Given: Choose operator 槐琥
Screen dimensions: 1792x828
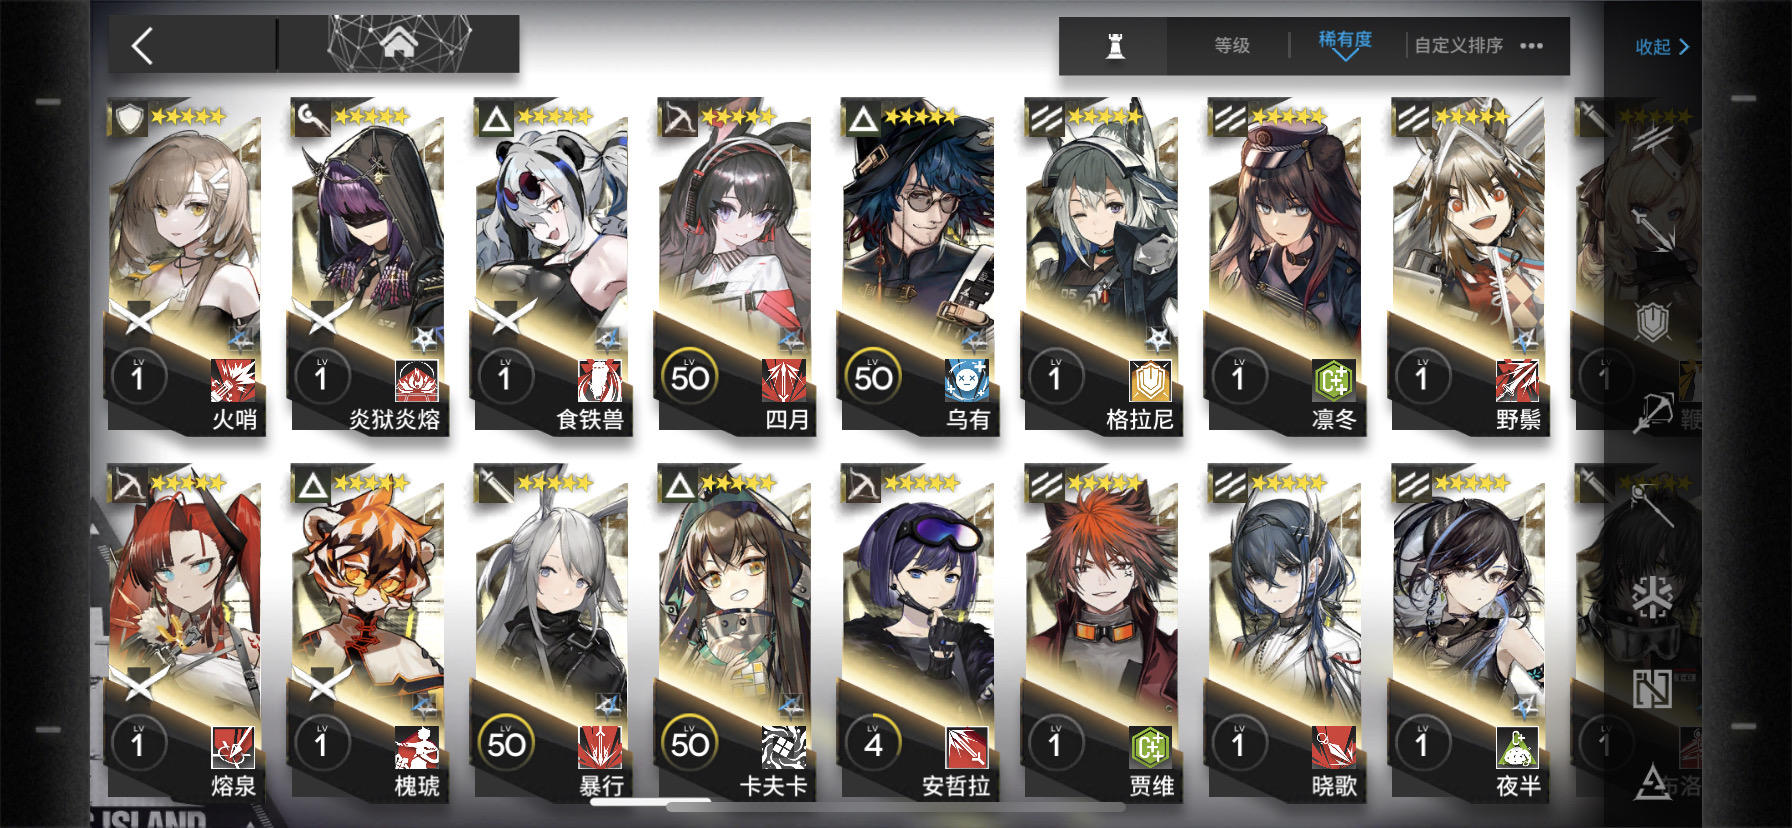Looking at the screenshot, I should coord(368,632).
